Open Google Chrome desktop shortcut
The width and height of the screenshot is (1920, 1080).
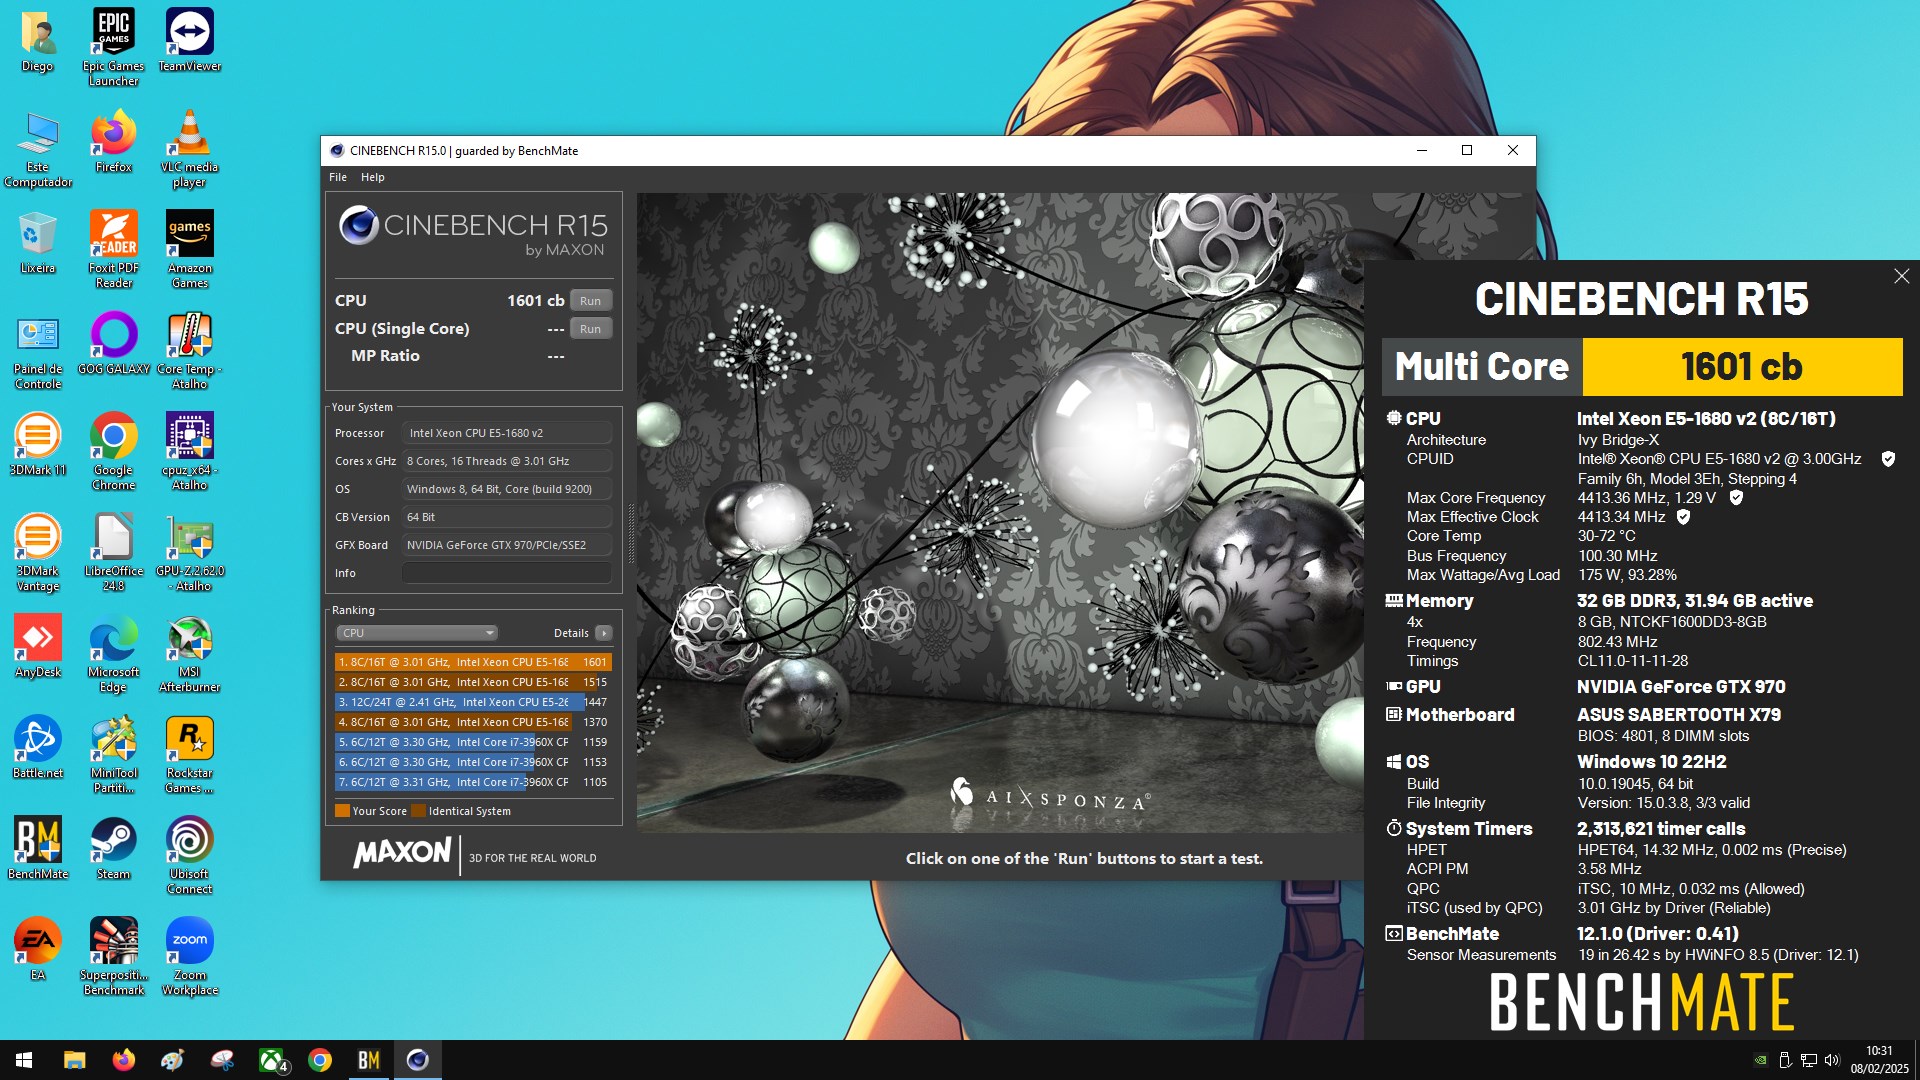[x=113, y=451]
